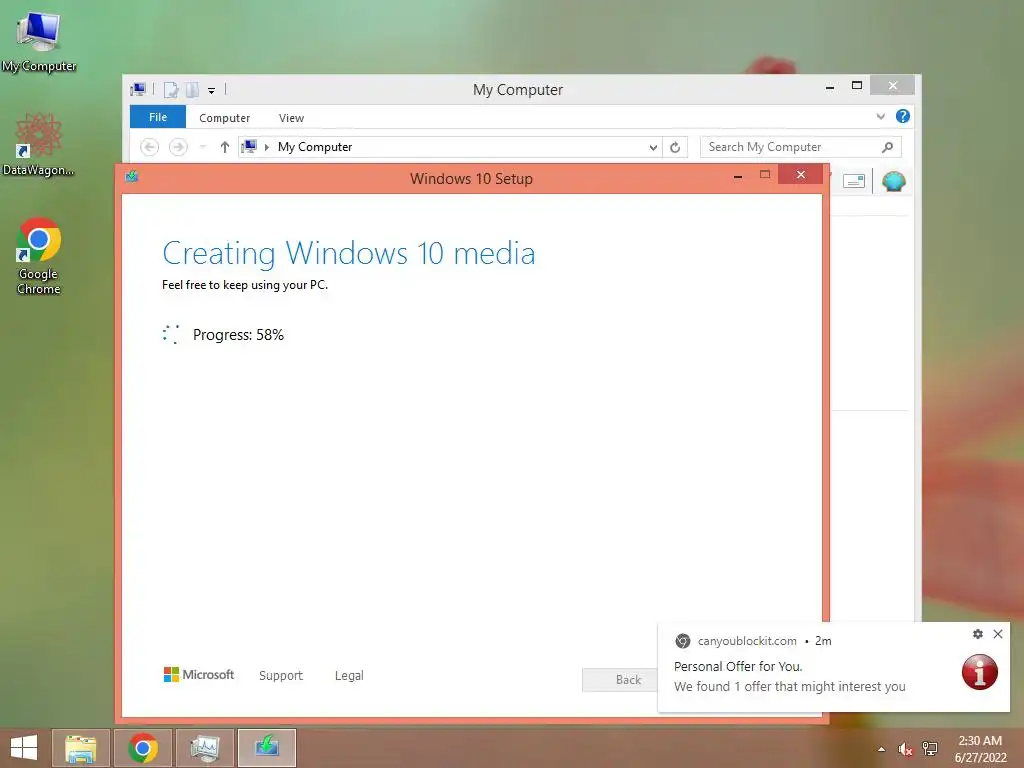
Task: Open notification settings gear icon
Action: point(978,633)
